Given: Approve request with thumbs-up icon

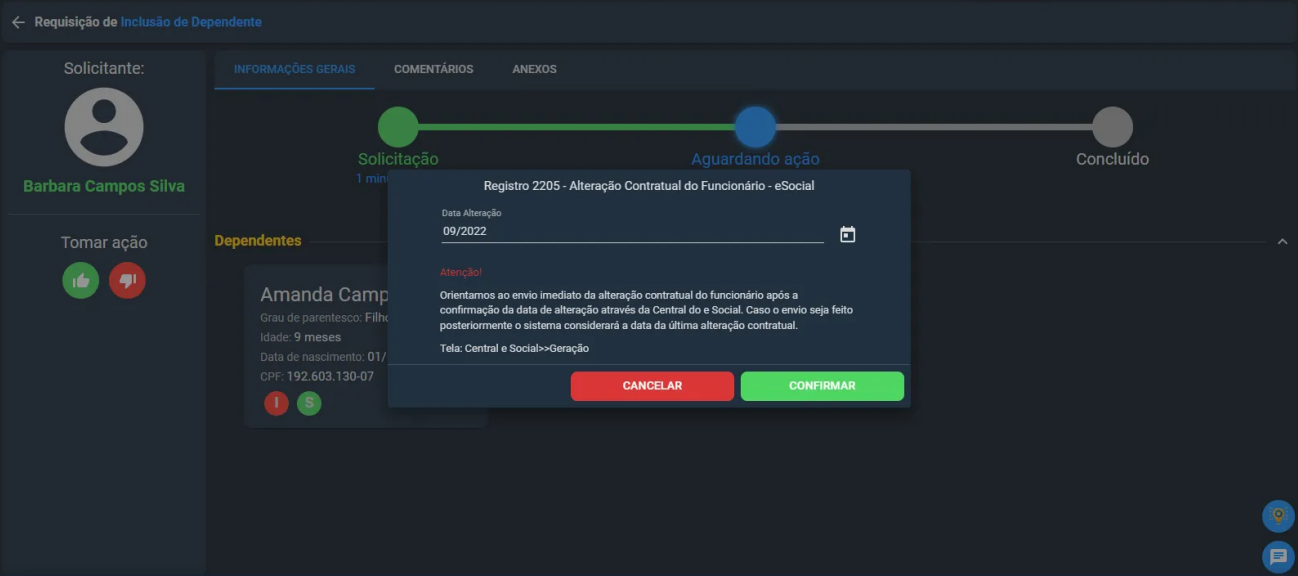Looking at the screenshot, I should coord(81,281).
